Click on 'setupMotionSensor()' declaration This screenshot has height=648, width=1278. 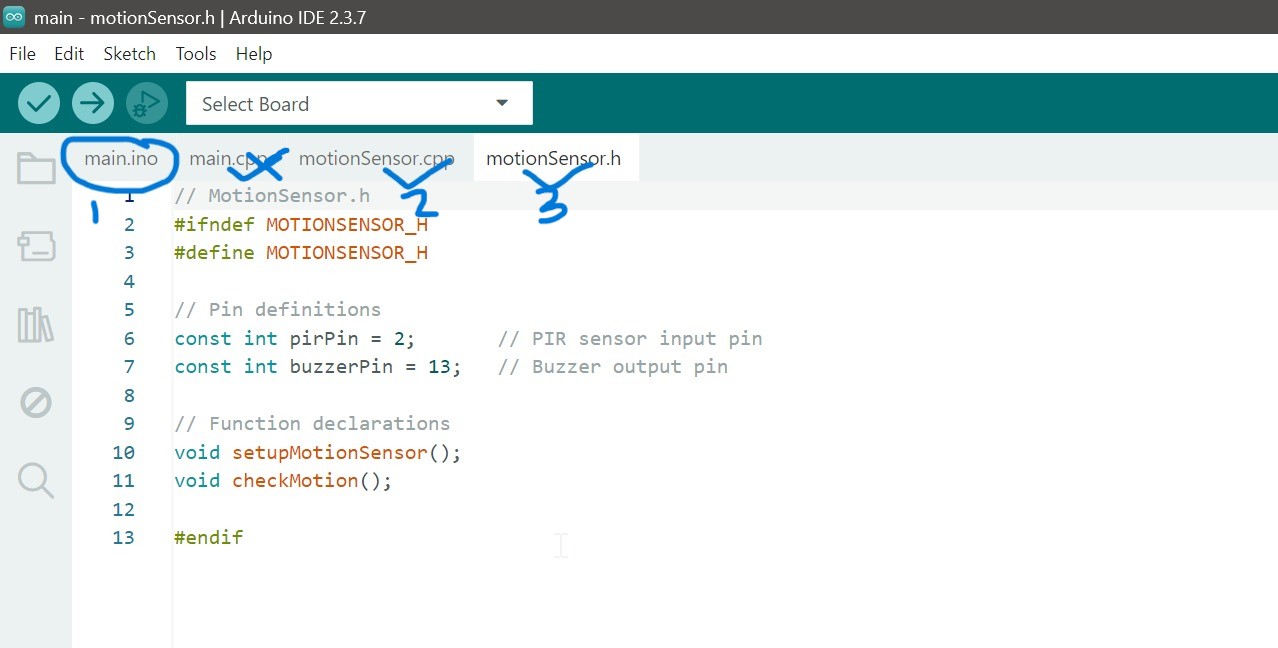(318, 453)
